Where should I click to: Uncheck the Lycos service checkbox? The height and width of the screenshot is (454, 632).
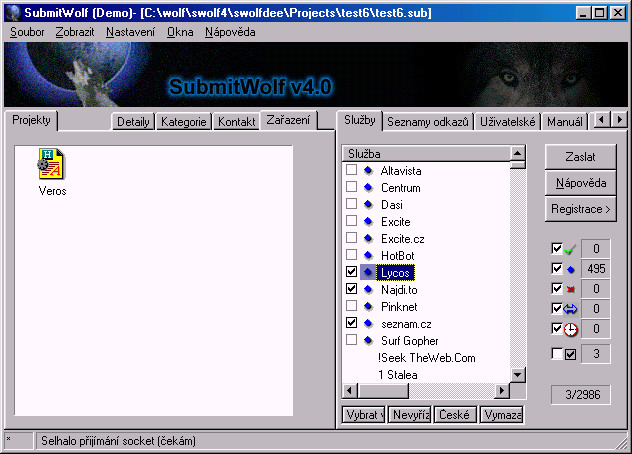[351, 271]
